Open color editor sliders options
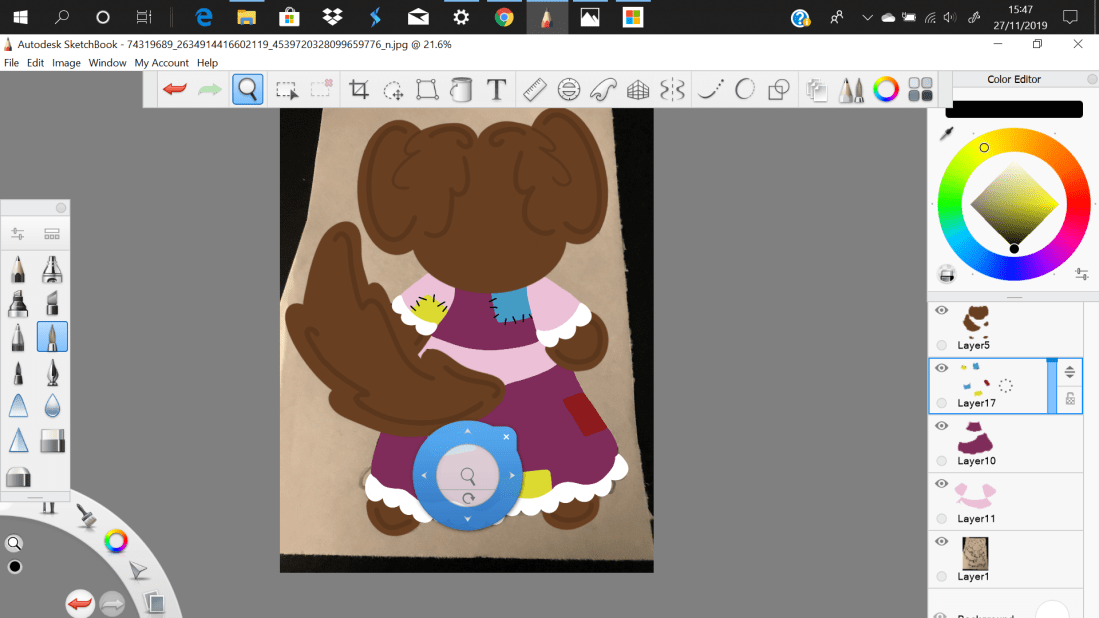 pyautogui.click(x=1081, y=274)
